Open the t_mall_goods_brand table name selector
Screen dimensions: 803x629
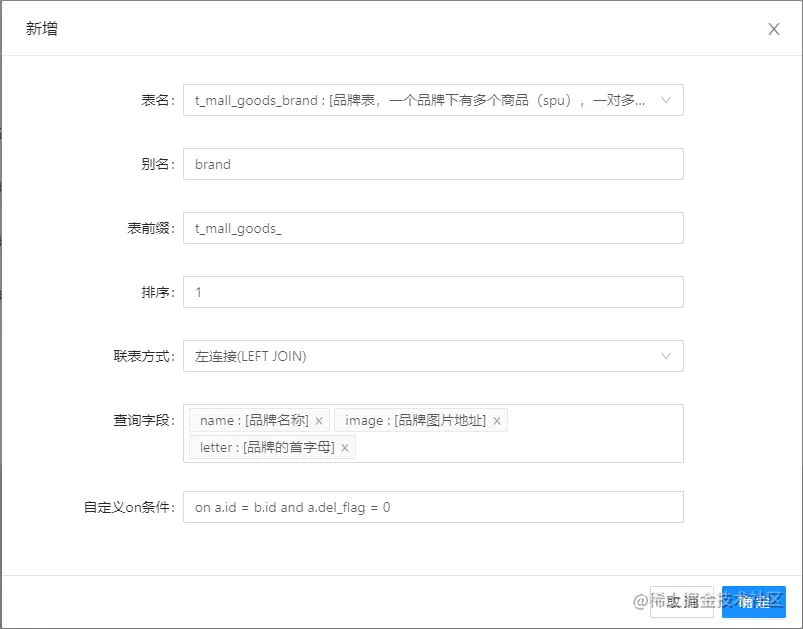[433, 100]
